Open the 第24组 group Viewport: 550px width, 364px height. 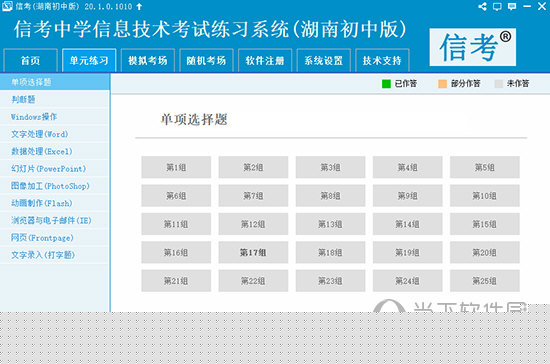click(408, 281)
